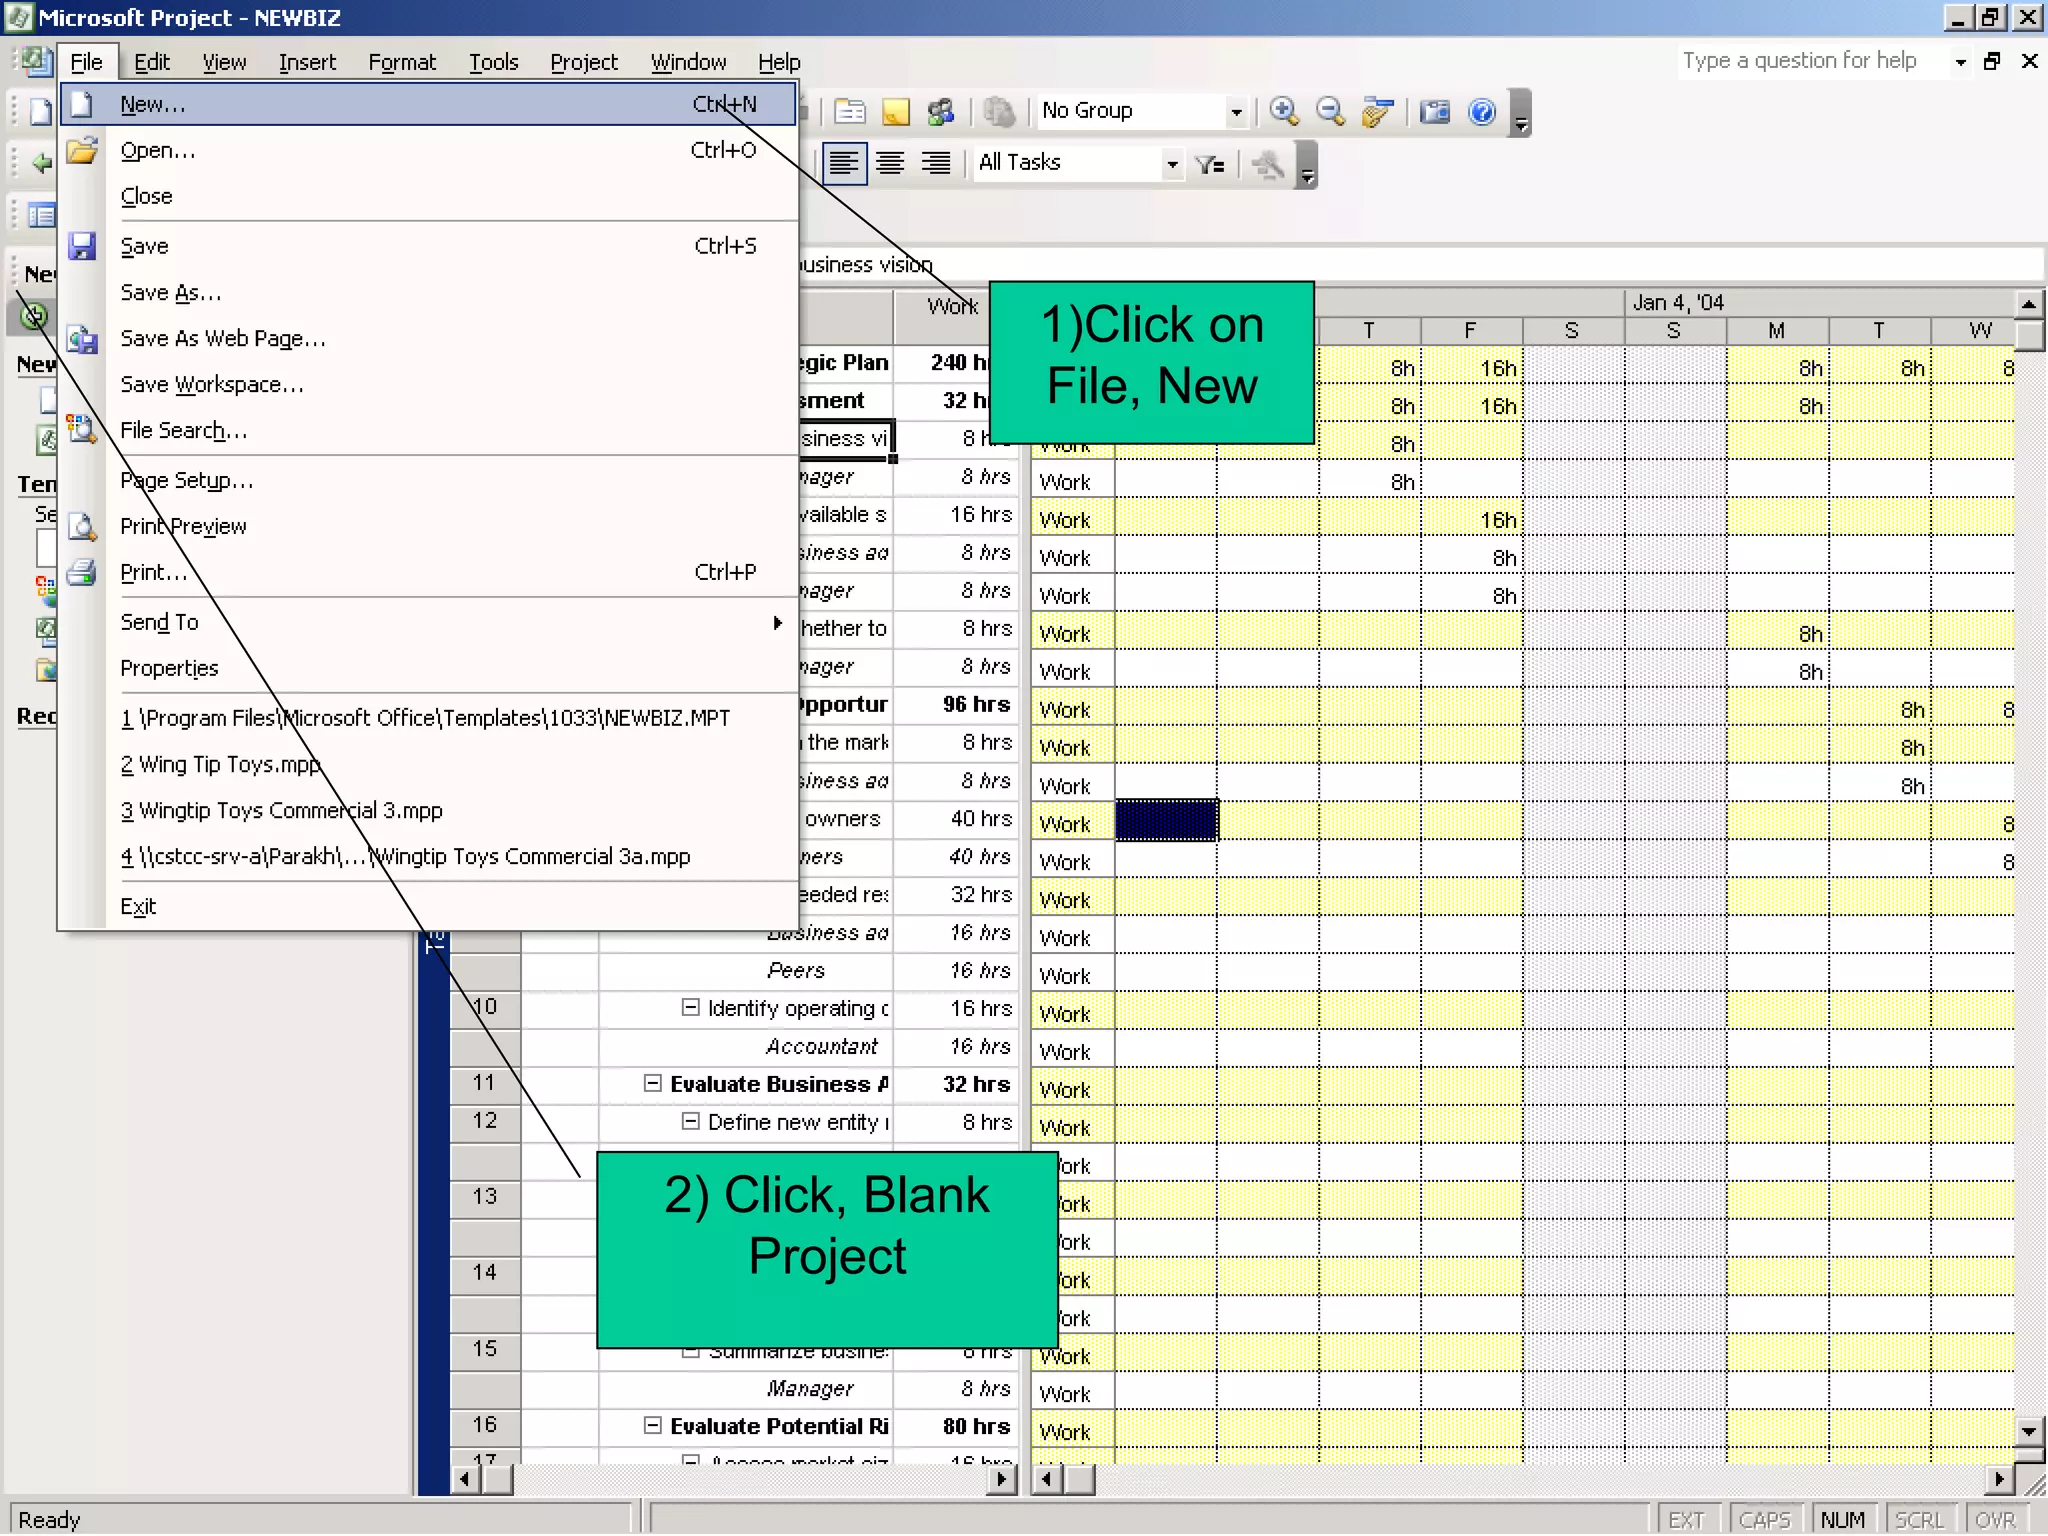
Task: Choose Save As... in File menu
Action: (428, 292)
